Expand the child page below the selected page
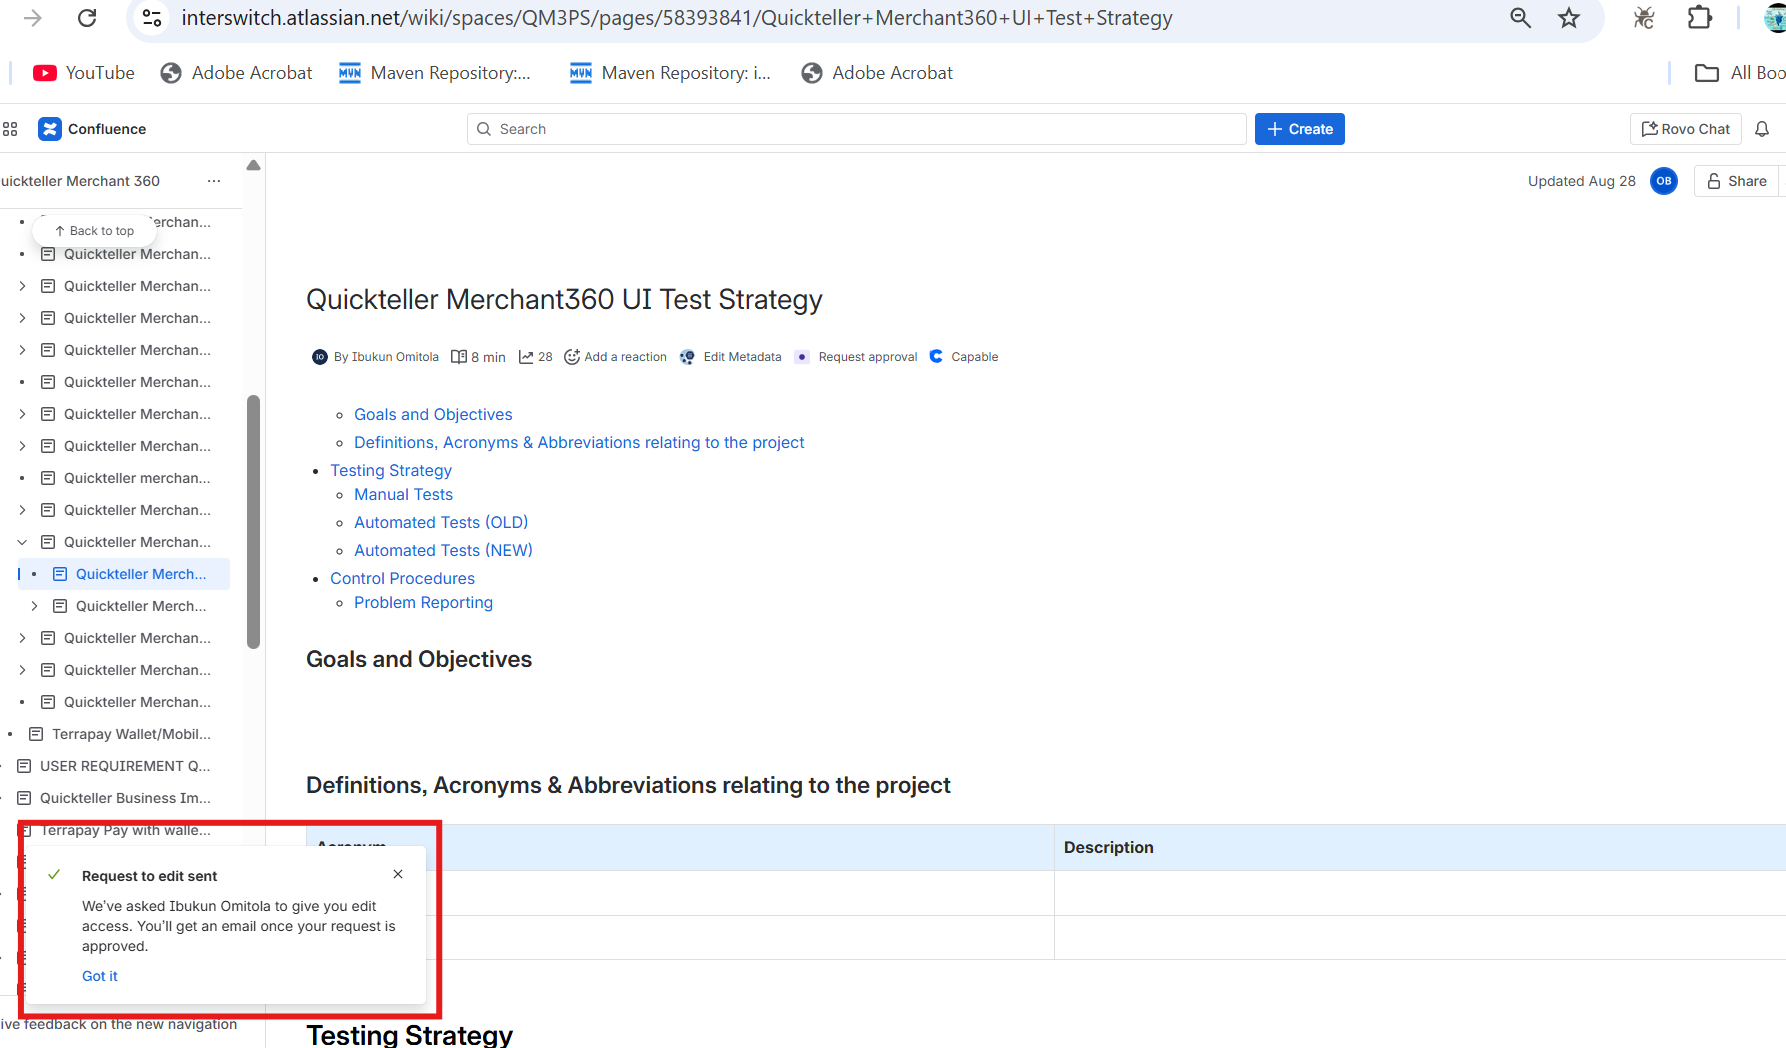Viewport: 1786px width, 1048px height. click(x=34, y=606)
